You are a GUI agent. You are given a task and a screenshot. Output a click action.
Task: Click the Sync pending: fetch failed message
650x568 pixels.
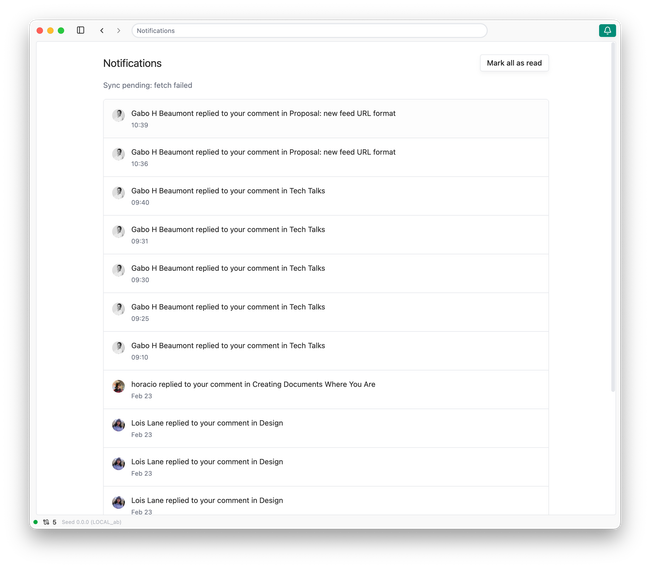click(147, 86)
